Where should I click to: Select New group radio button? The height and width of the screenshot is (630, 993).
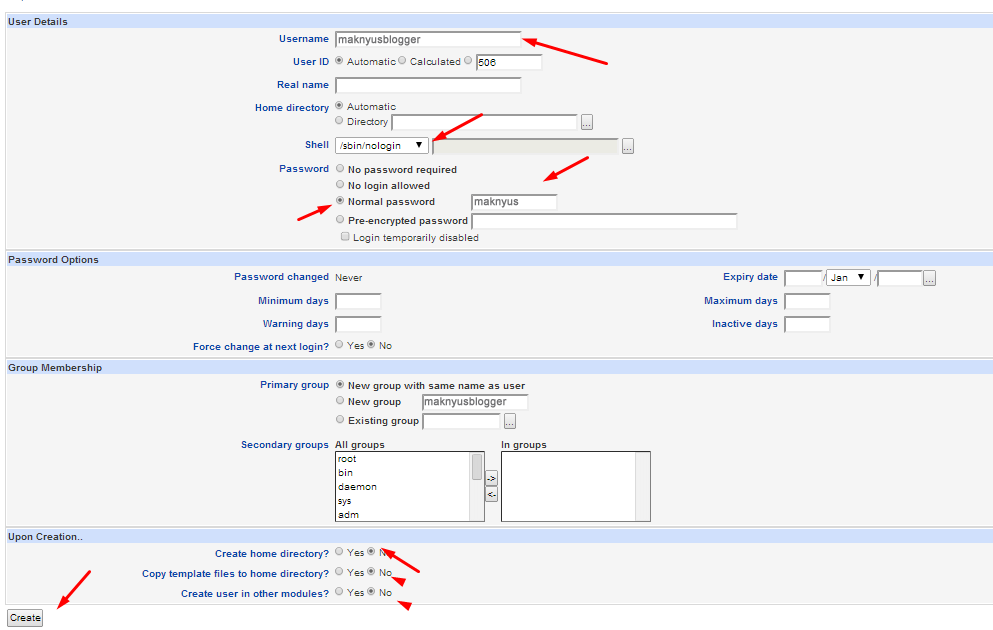[x=340, y=401]
